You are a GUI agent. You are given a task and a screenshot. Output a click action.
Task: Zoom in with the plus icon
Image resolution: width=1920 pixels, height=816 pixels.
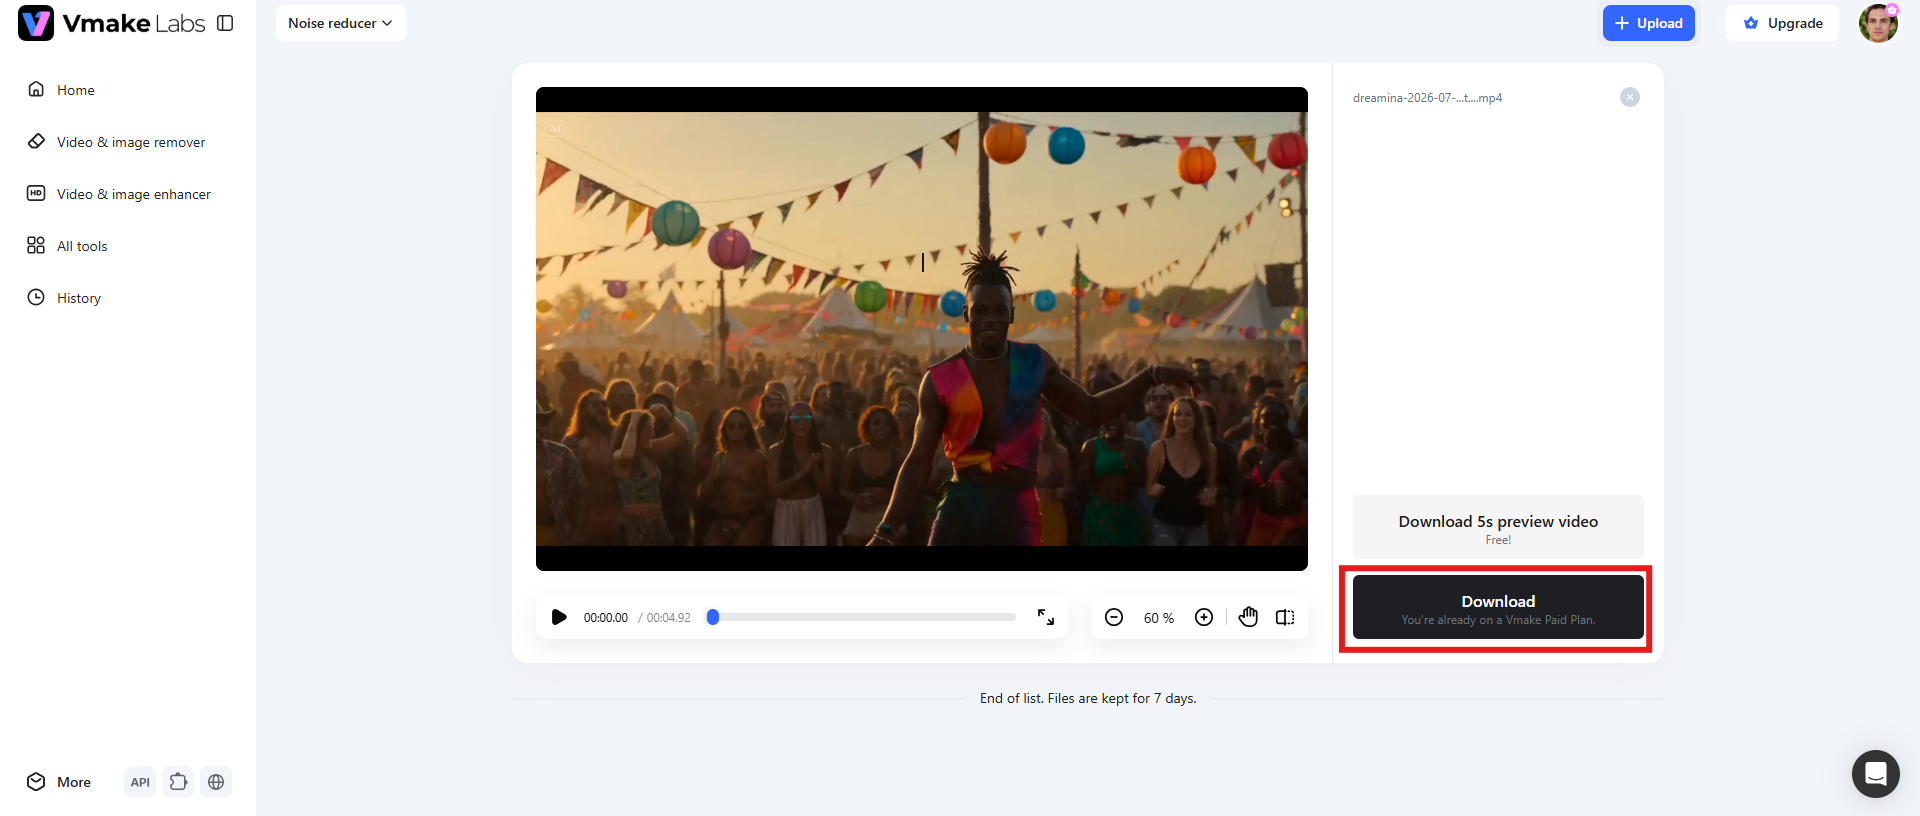[x=1204, y=617]
